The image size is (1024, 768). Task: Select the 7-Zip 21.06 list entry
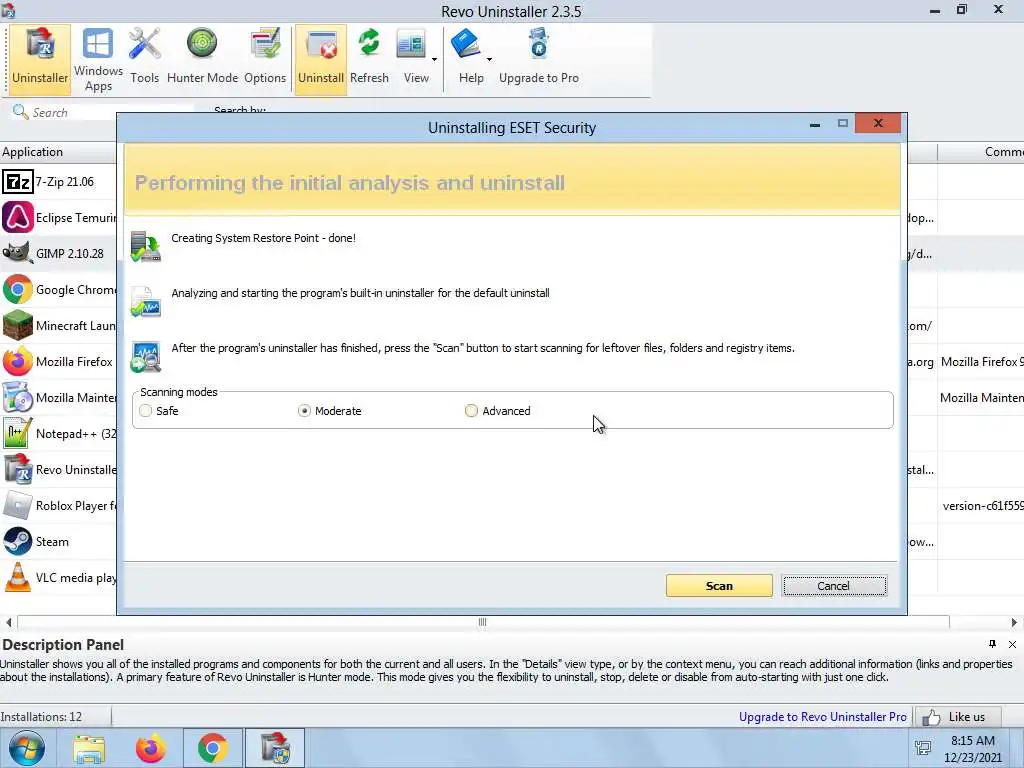(x=59, y=182)
